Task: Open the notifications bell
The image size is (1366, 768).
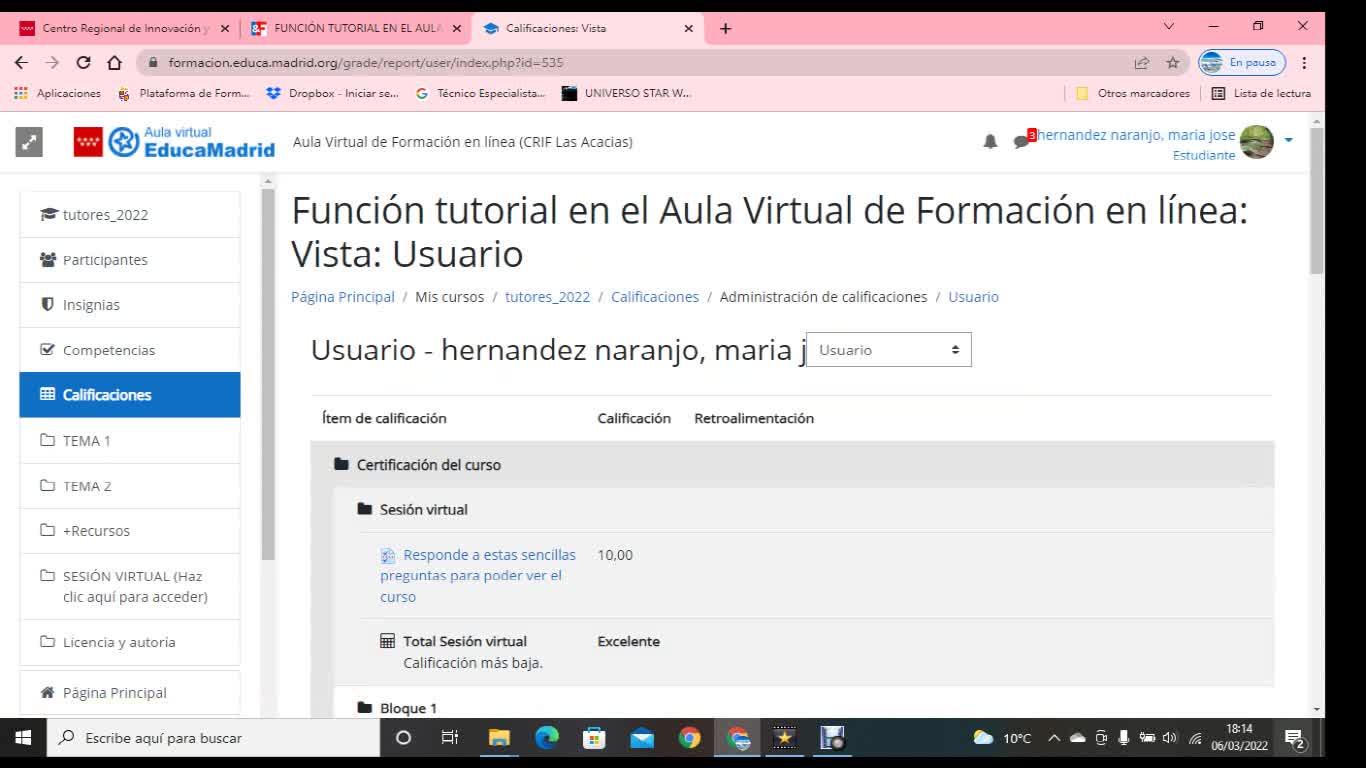Action: [x=990, y=142]
